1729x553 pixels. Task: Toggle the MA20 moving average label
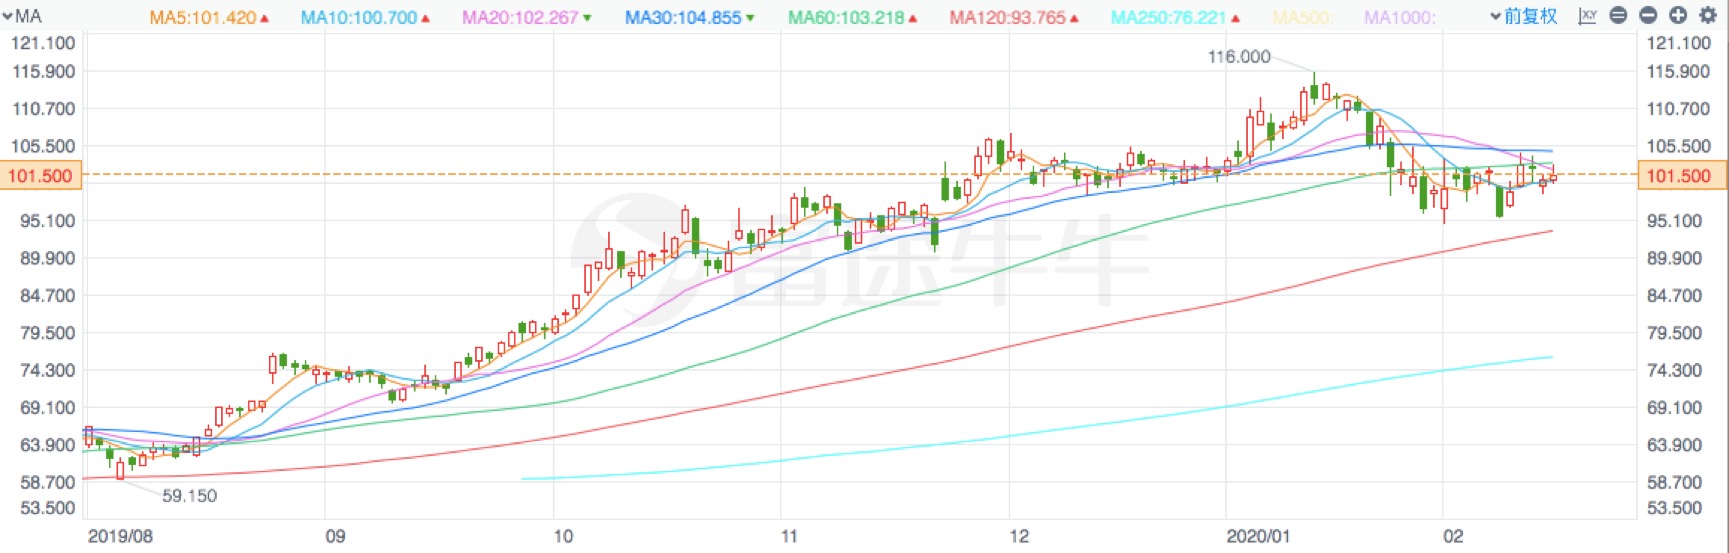525,18
